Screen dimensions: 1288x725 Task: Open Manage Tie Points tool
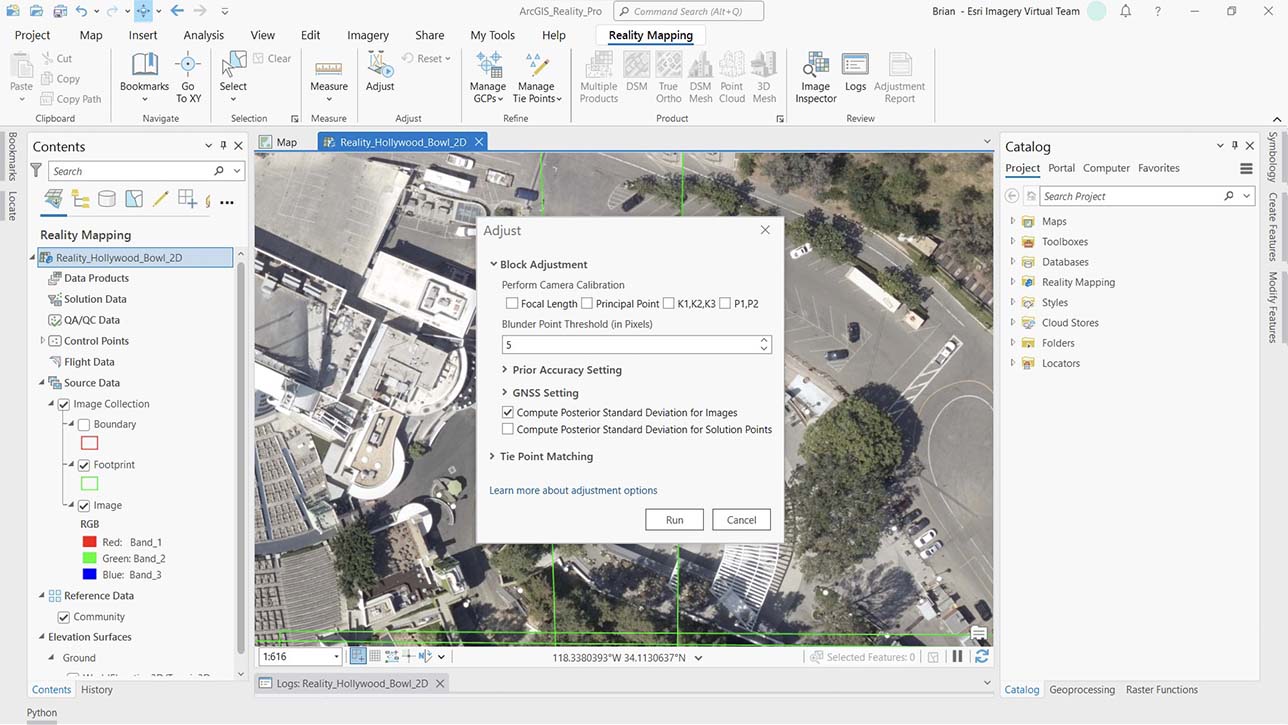point(537,77)
